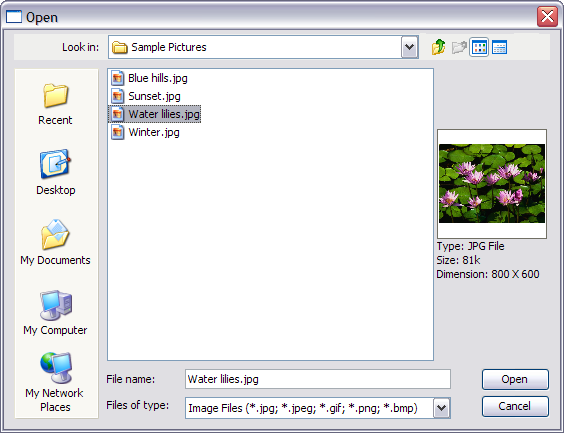Click the water lilies preview thumbnail

pos(492,184)
